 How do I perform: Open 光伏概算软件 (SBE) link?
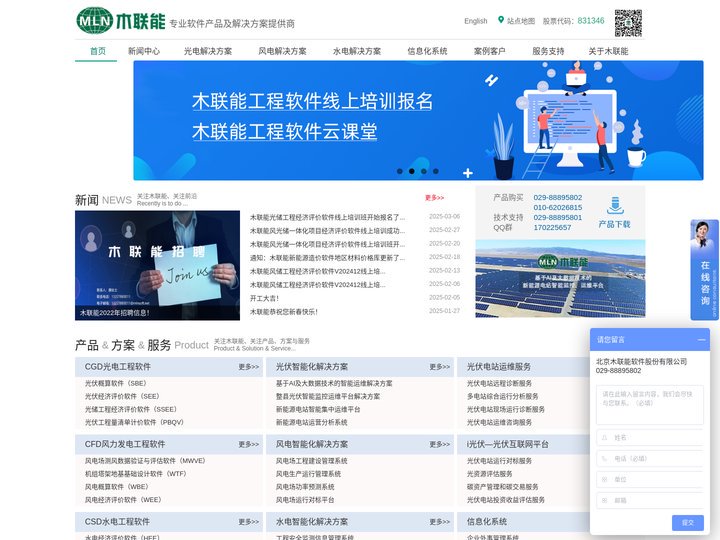click(116, 383)
